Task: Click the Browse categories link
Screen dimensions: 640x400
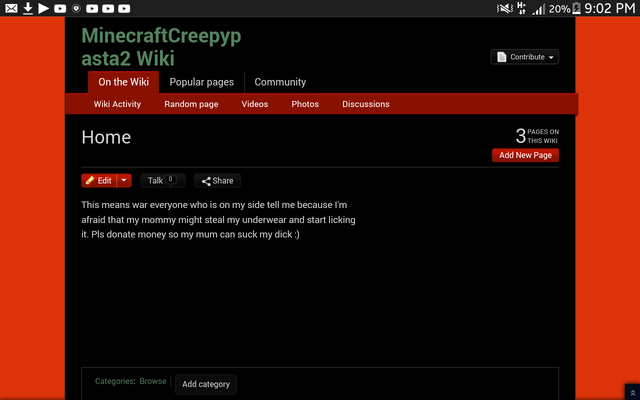Action: point(153,381)
